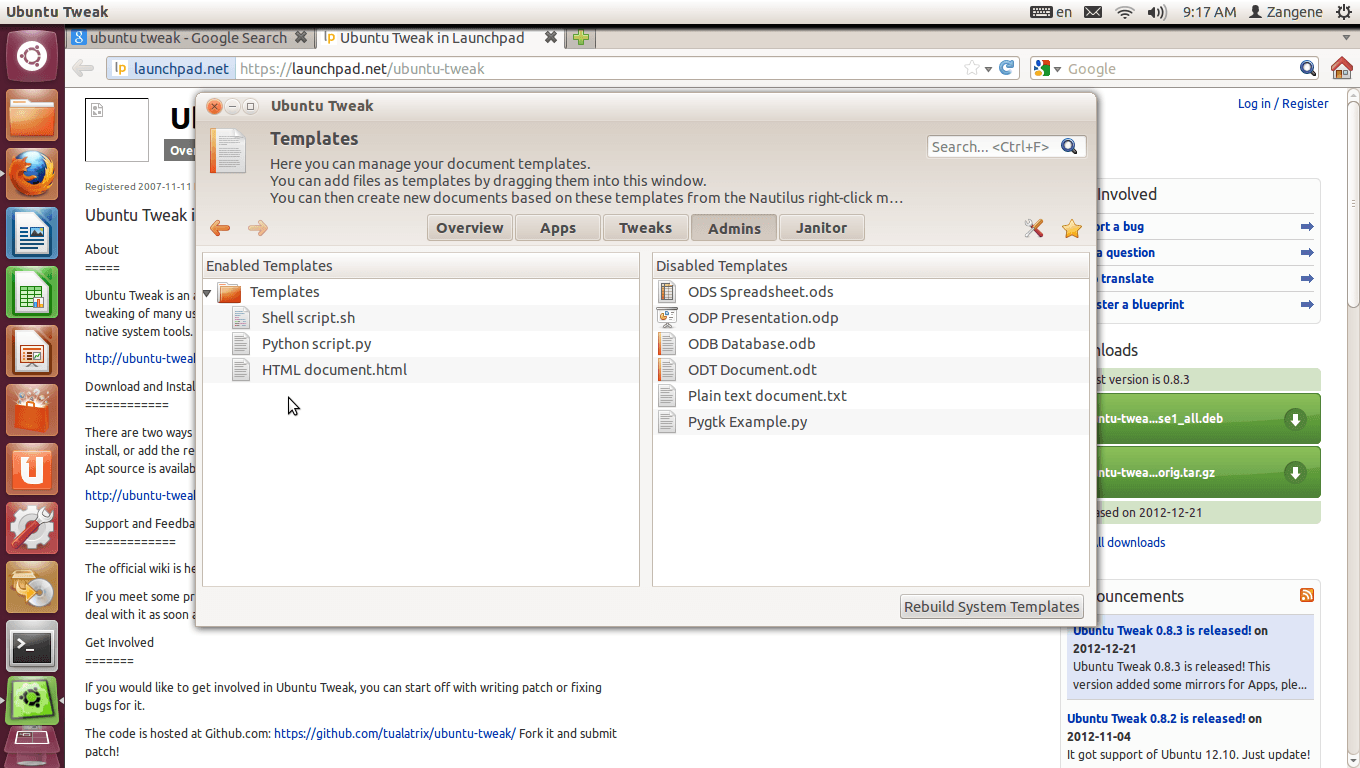Open system power cog menu
Viewport: 1360px width, 768px height.
click(1343, 12)
